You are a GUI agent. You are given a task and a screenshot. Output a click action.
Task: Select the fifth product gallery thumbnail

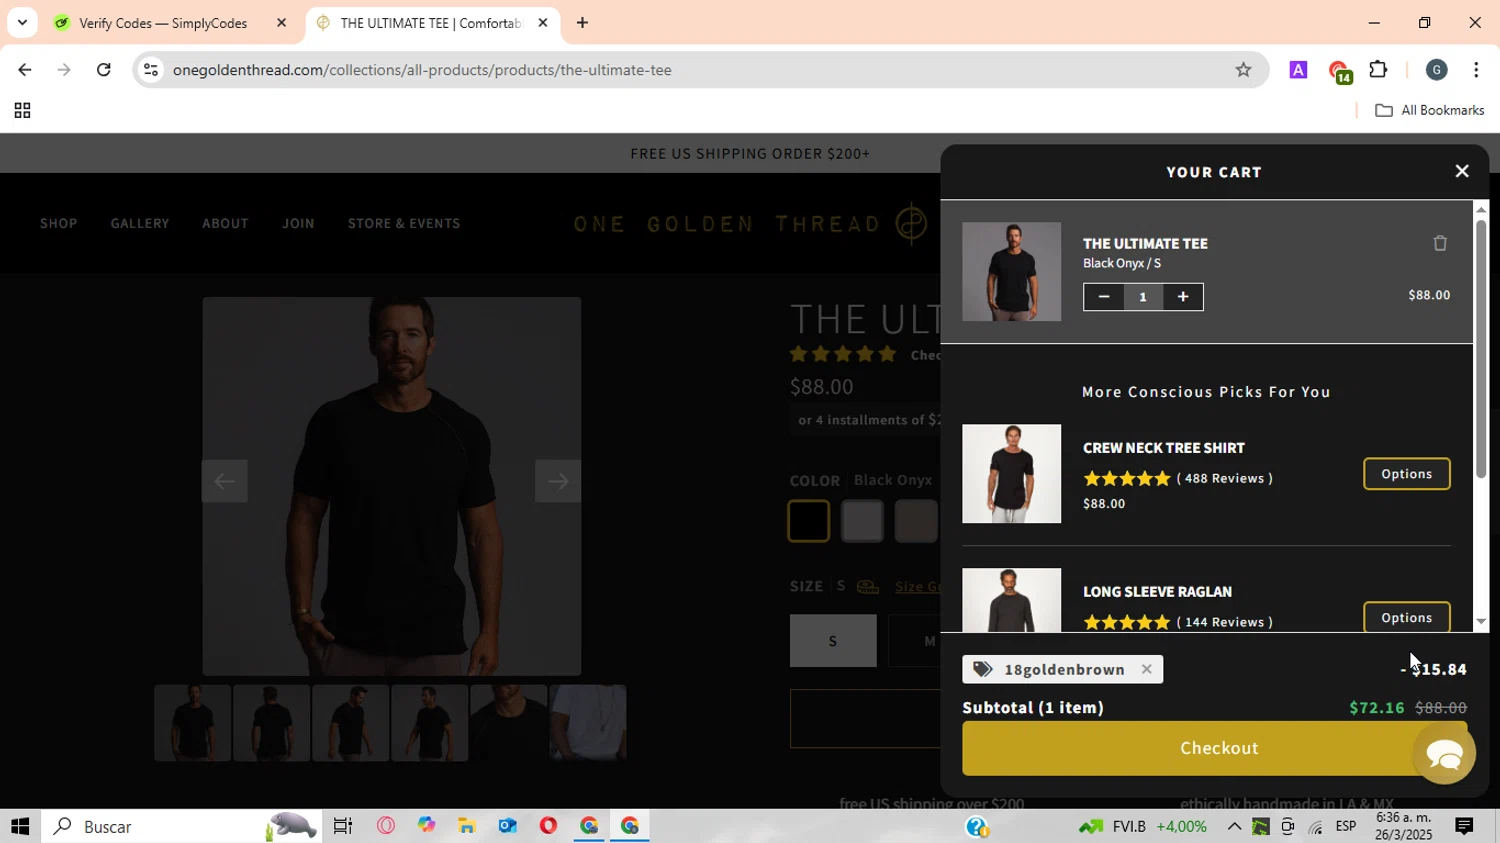click(x=508, y=723)
